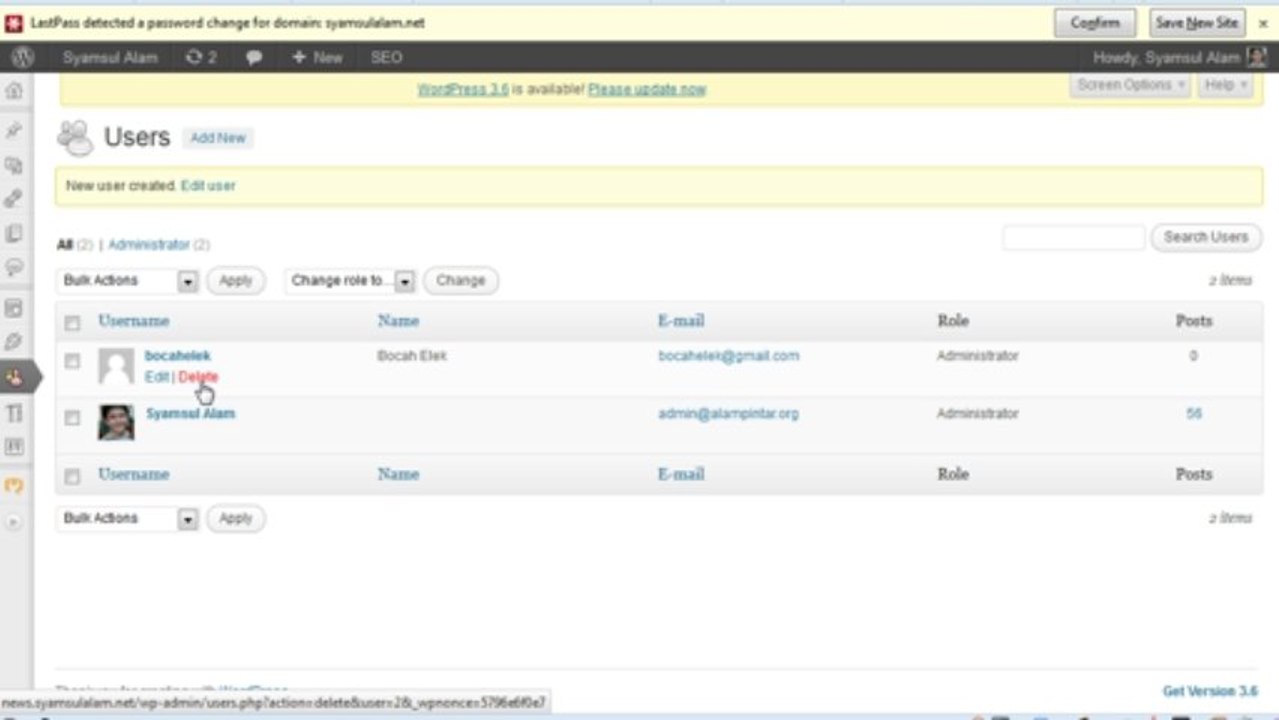Open the Media icon in sidebar
The image size is (1279, 720).
point(14,165)
